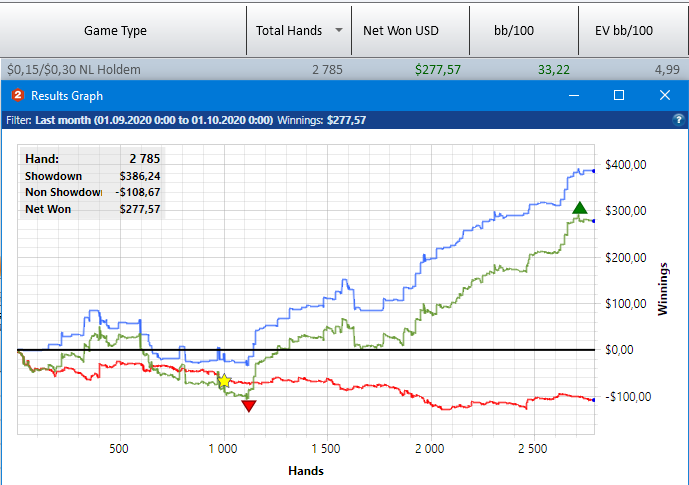This screenshot has width=689, height=485.
Task: Sort by EV bb/100 column header
Action: (634, 30)
